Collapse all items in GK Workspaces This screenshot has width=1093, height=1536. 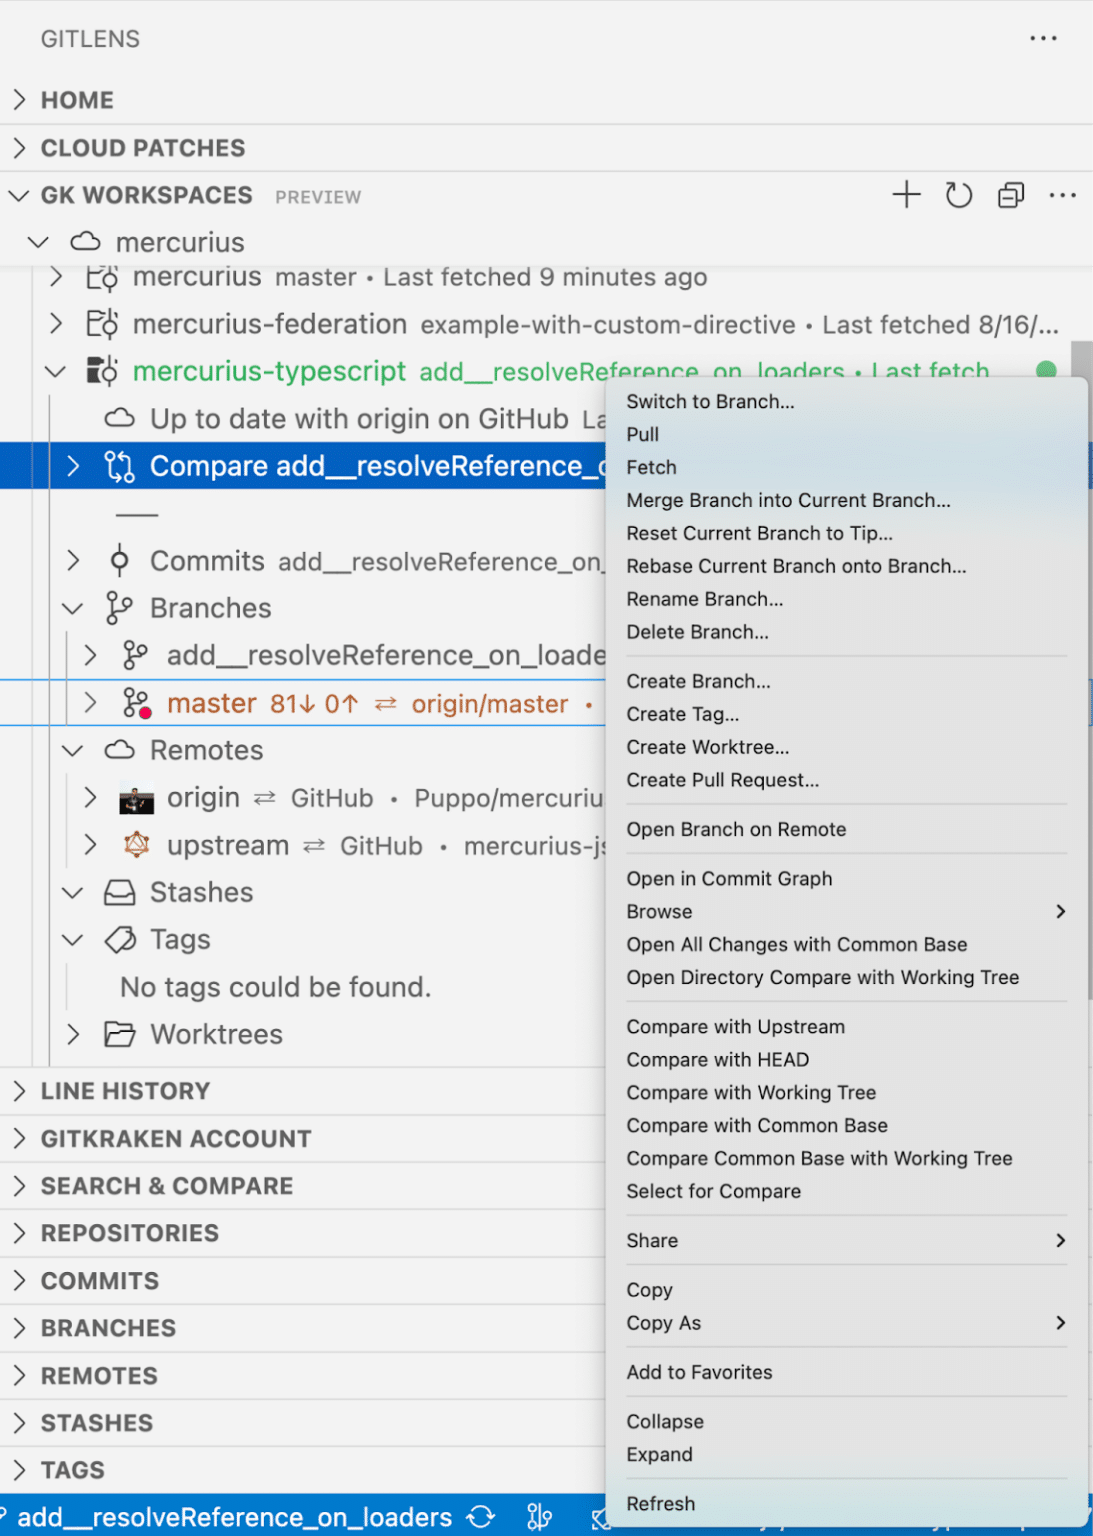[x=1010, y=195]
